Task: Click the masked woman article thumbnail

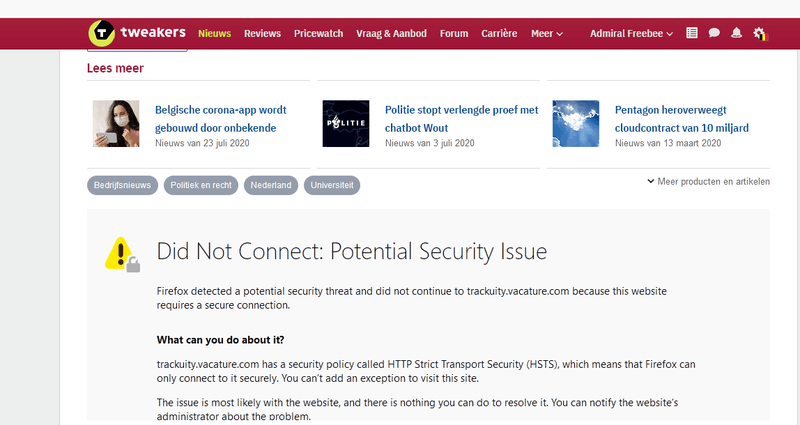Action: click(x=116, y=123)
